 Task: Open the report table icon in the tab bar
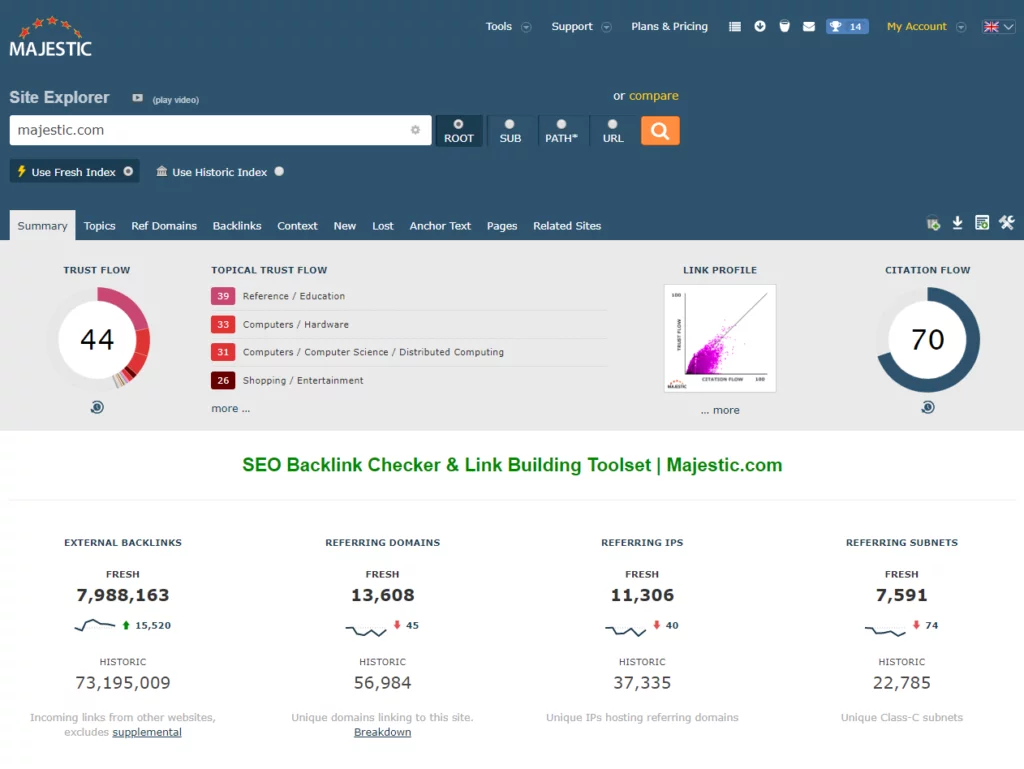(x=982, y=223)
